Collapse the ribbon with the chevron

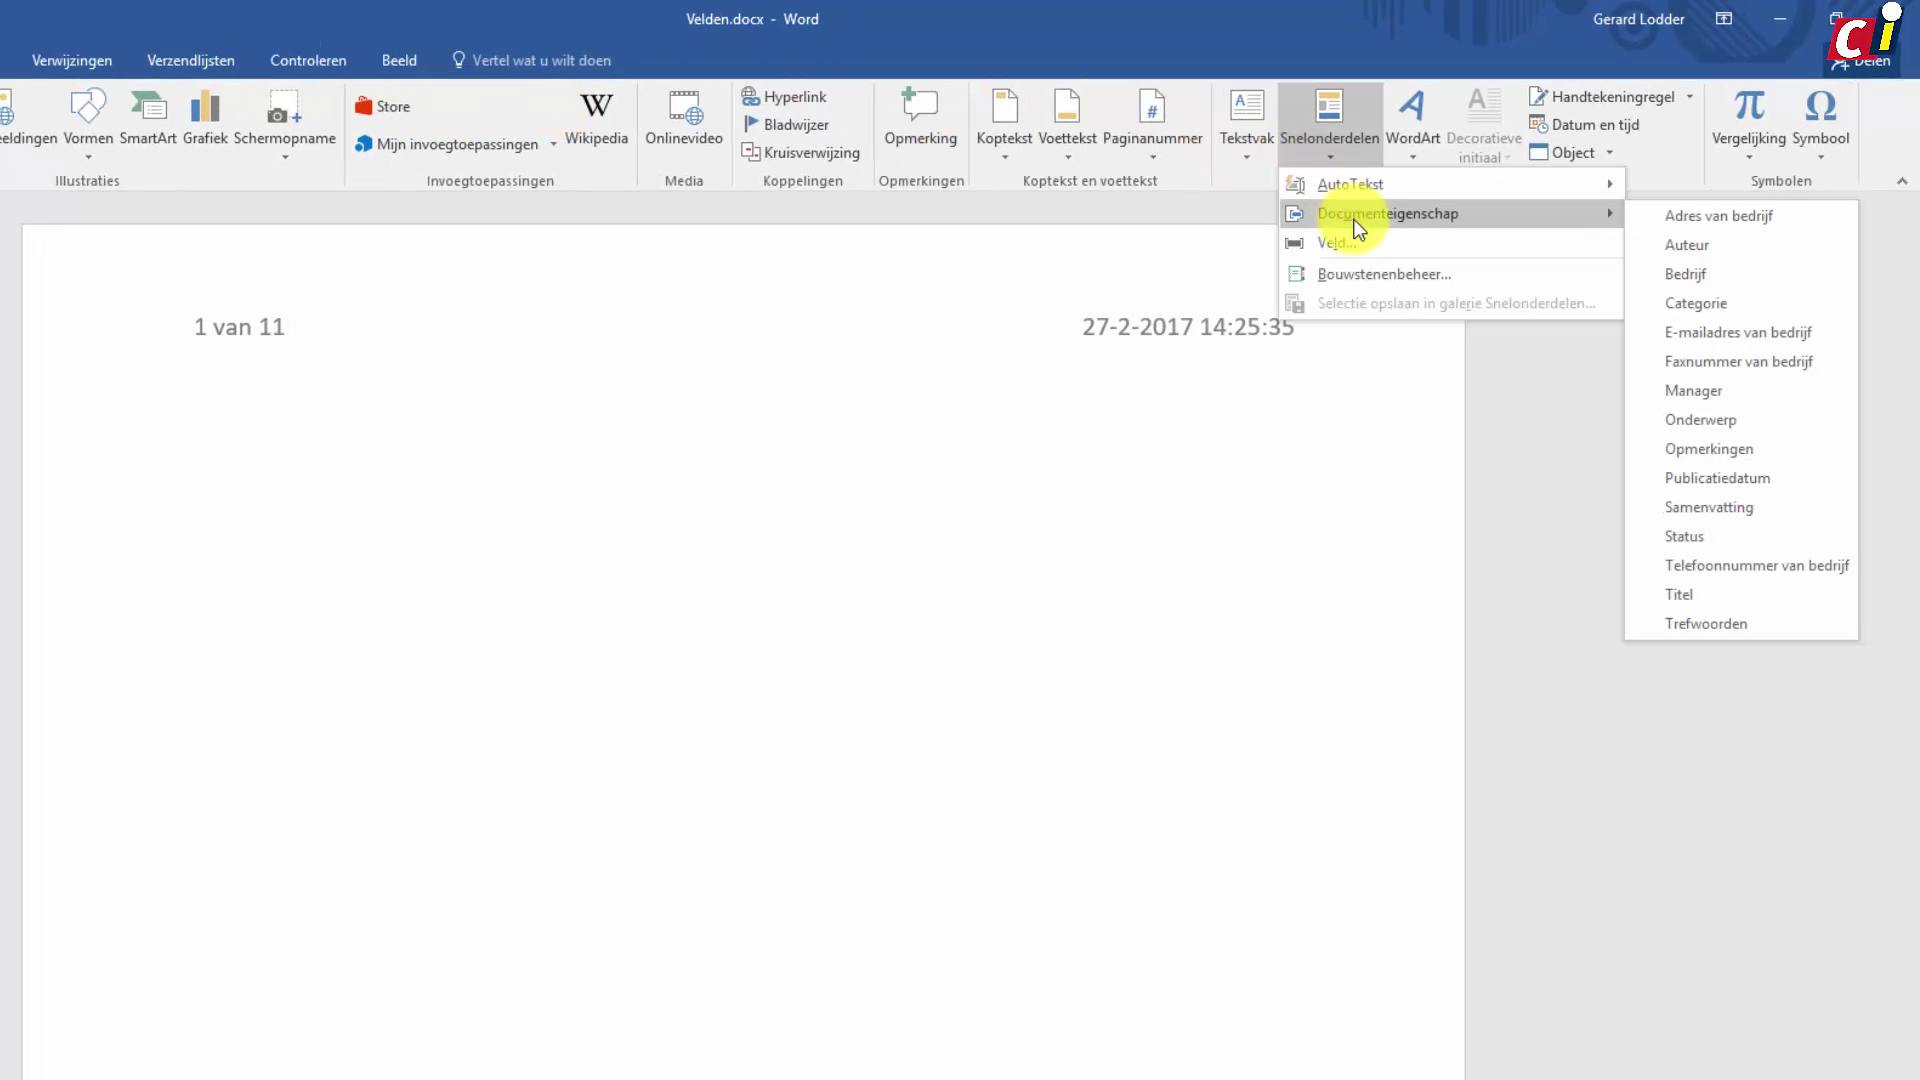point(1902,181)
